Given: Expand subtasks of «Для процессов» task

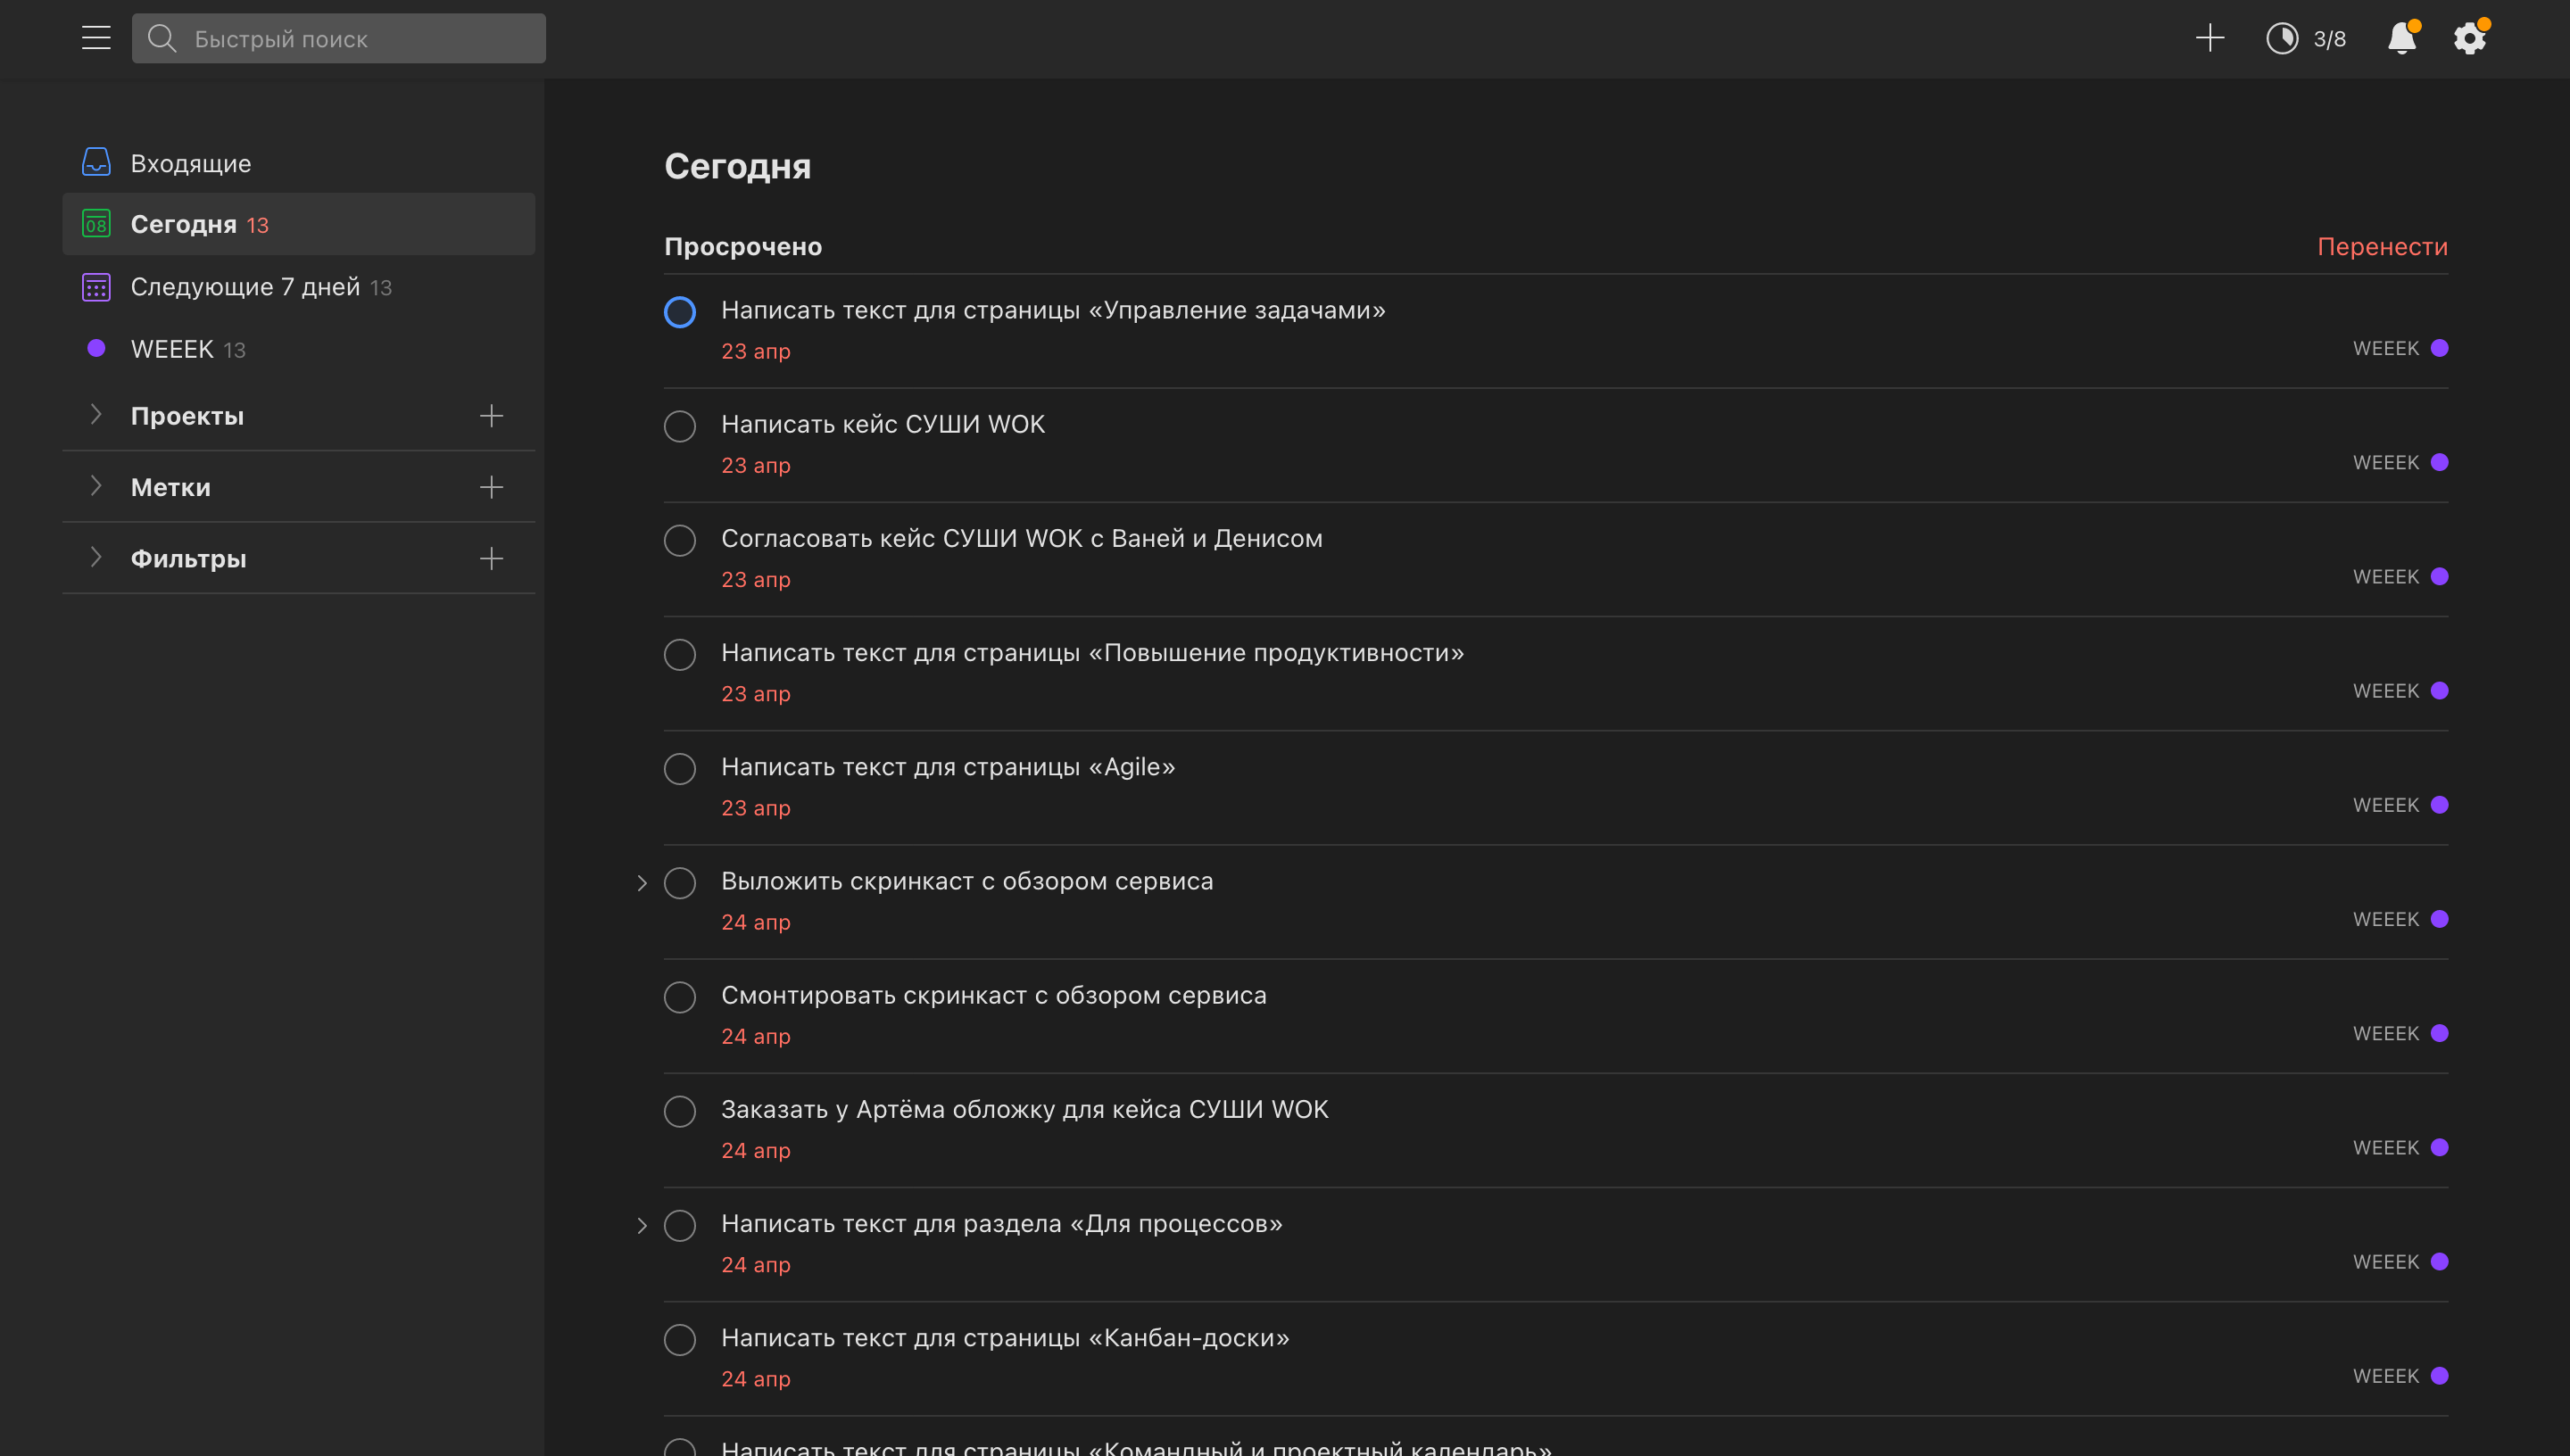Looking at the screenshot, I should [642, 1225].
